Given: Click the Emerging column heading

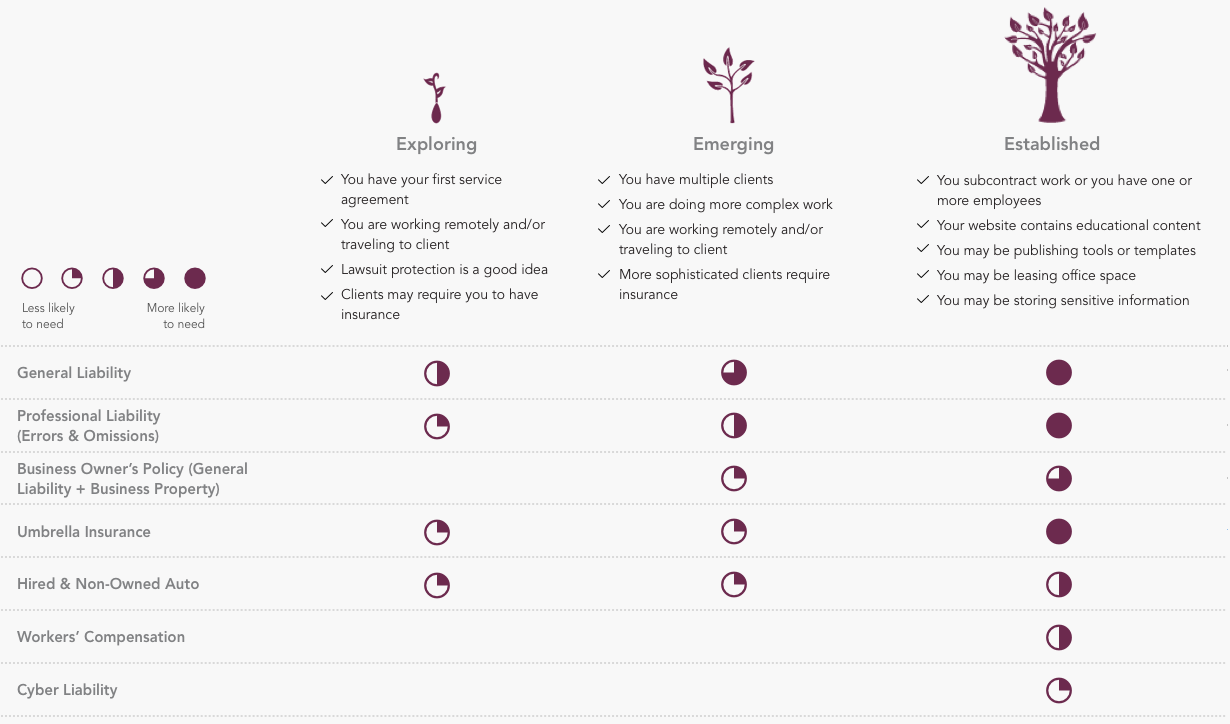Looking at the screenshot, I should pos(733,144).
